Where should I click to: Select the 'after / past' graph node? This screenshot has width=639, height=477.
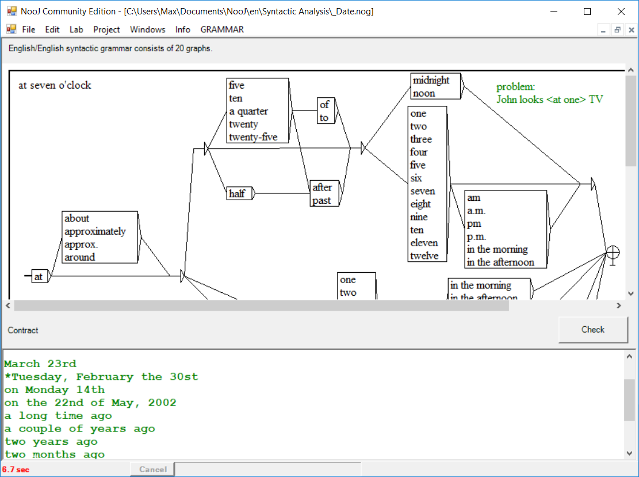[x=323, y=194]
